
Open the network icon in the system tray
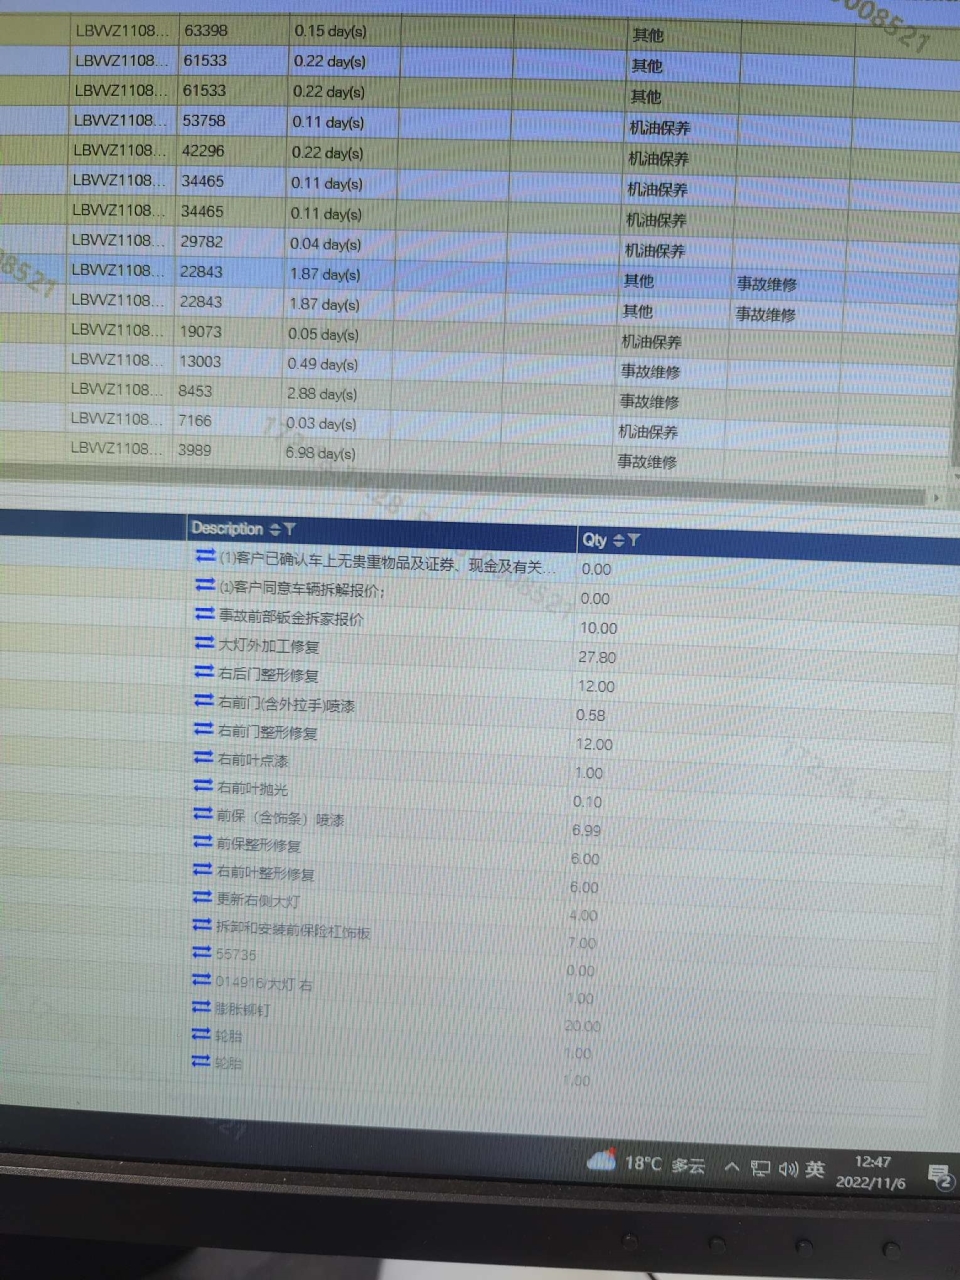point(761,1169)
